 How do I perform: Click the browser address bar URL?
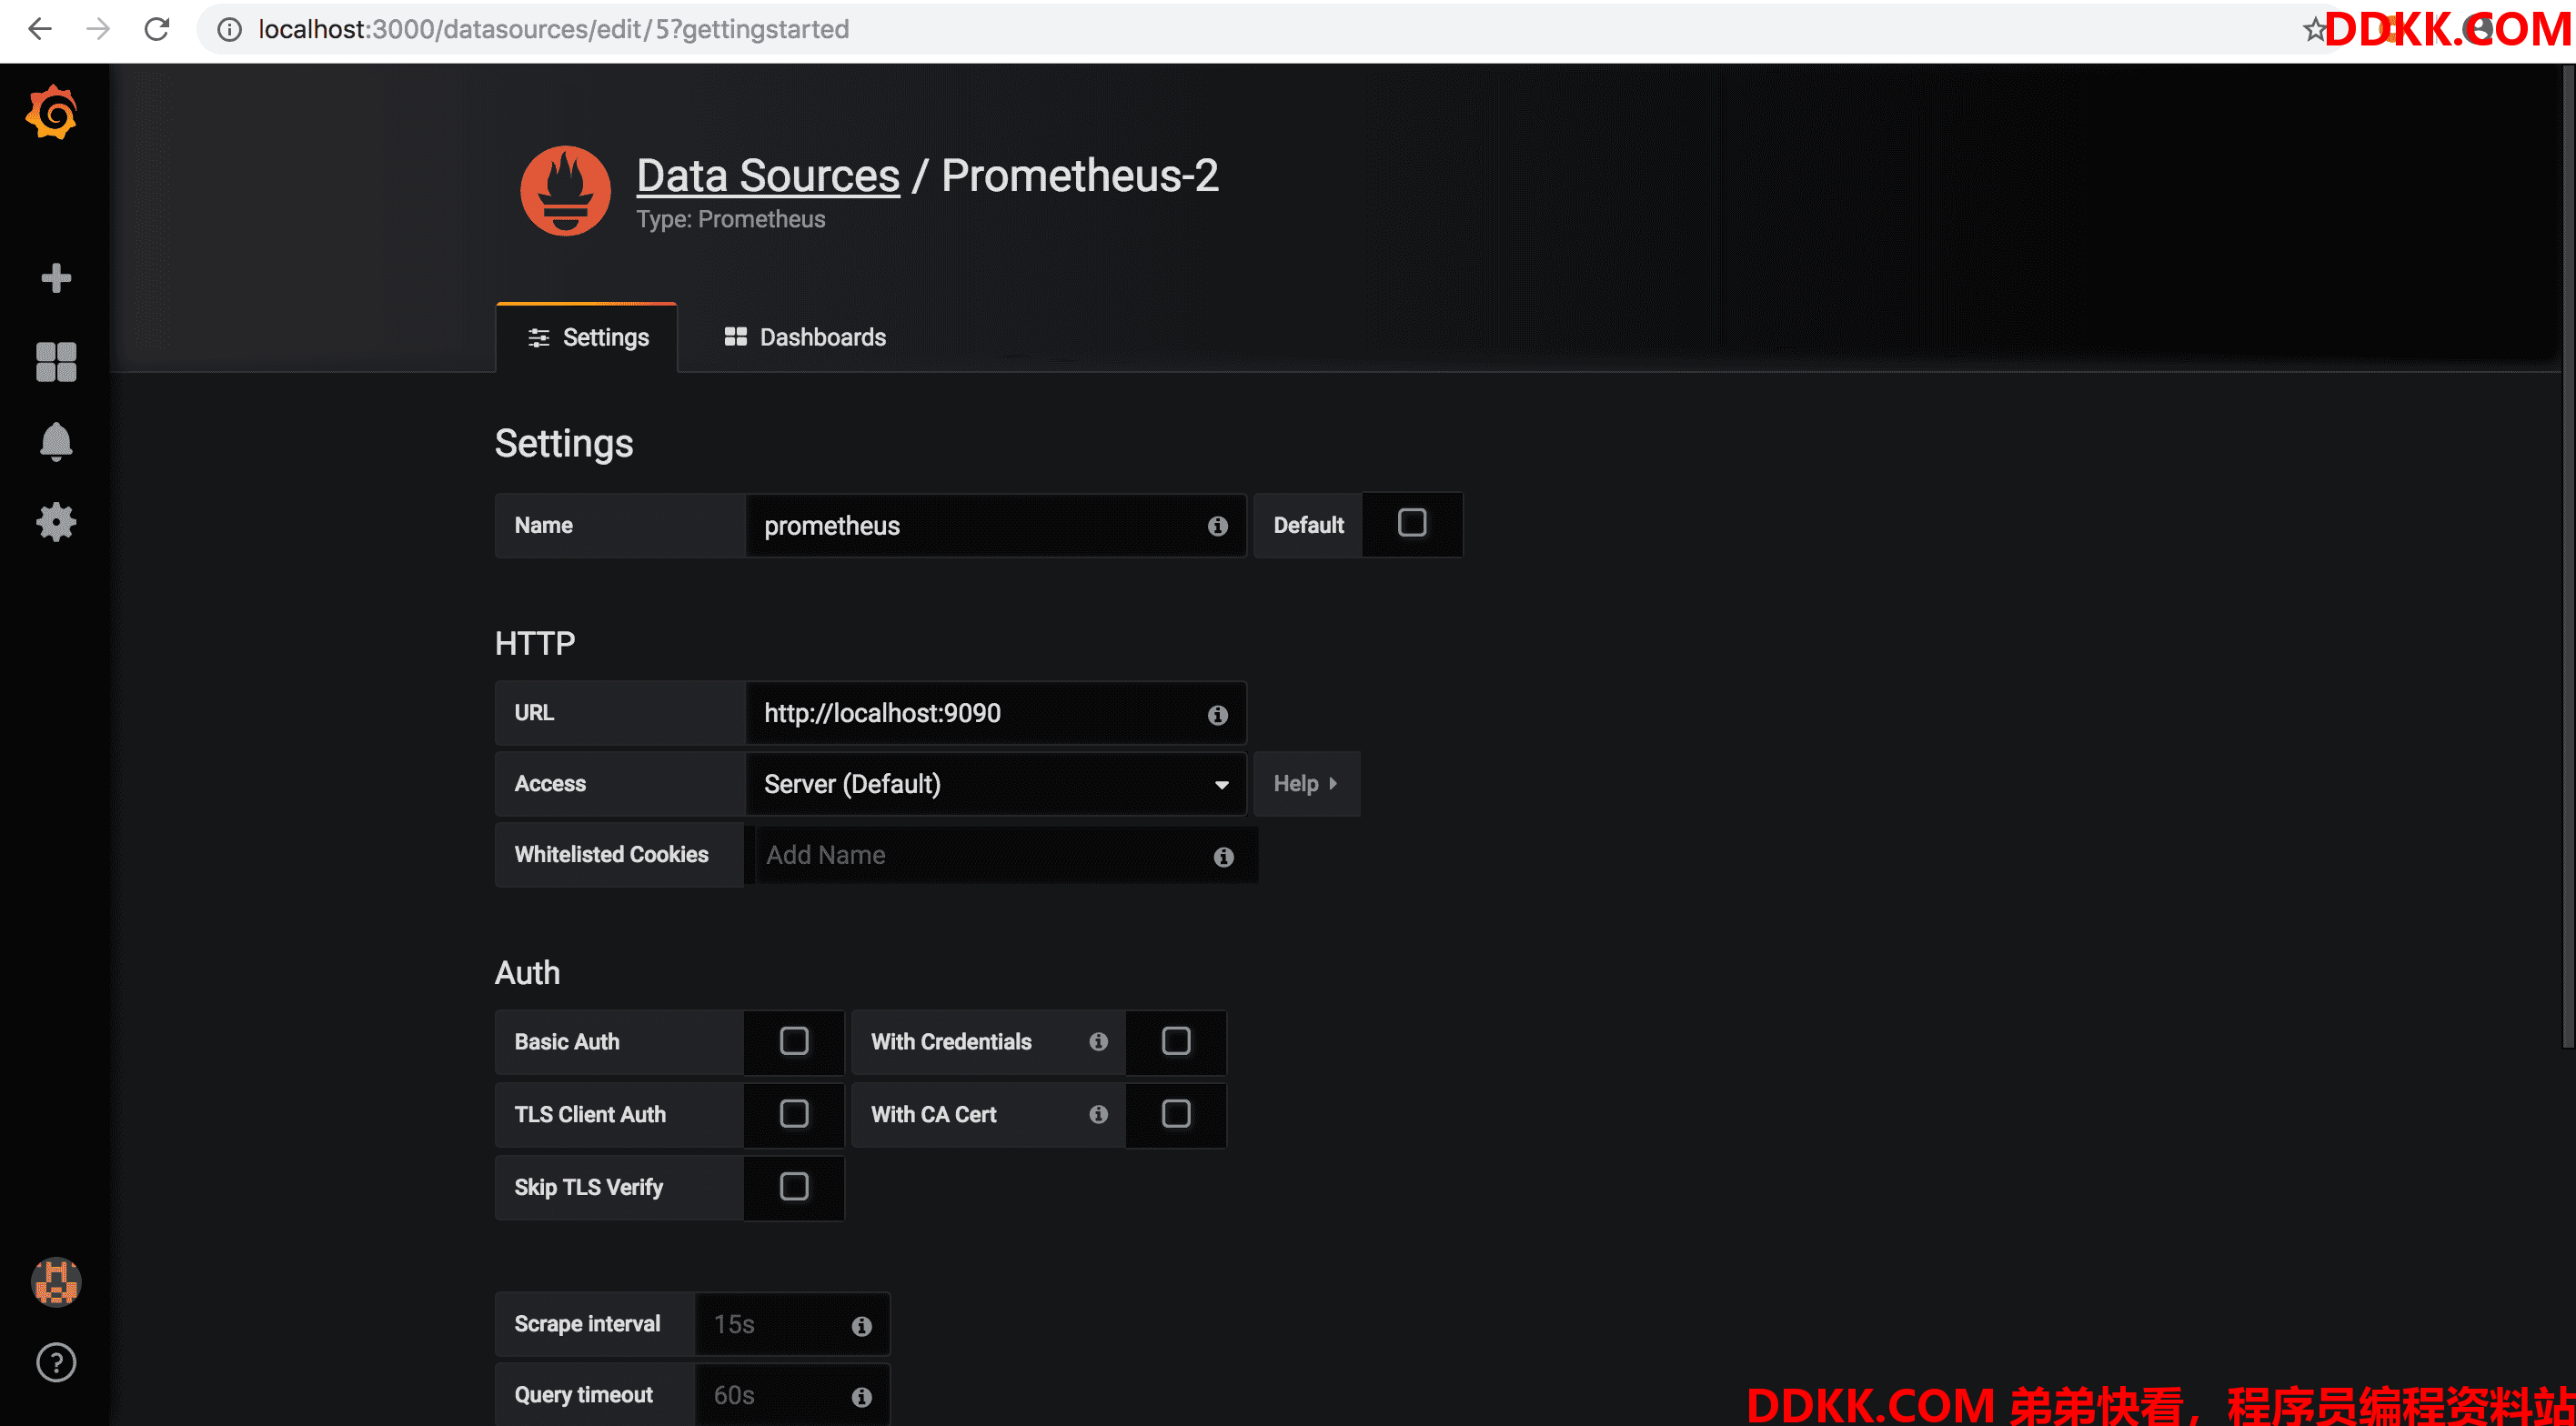[x=553, y=30]
